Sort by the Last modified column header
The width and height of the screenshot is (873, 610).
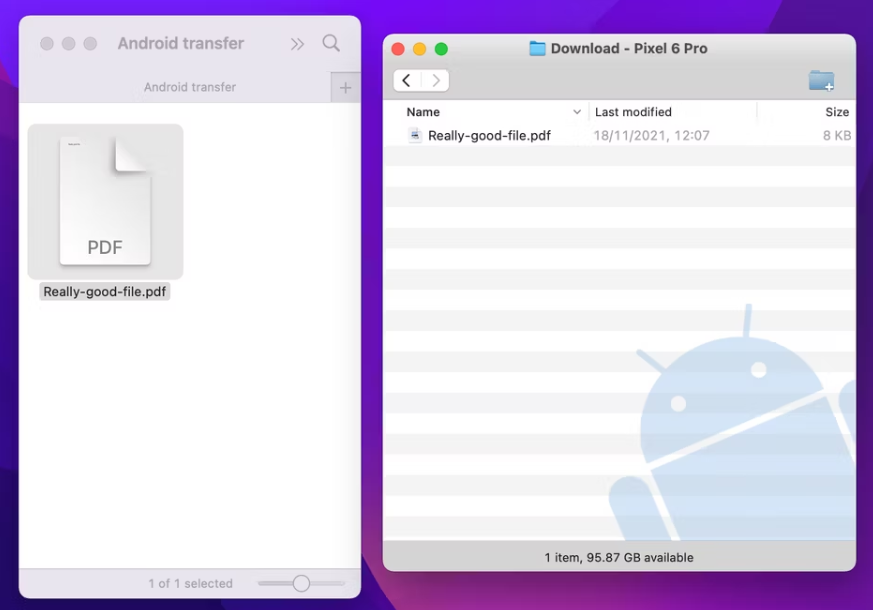pos(633,112)
